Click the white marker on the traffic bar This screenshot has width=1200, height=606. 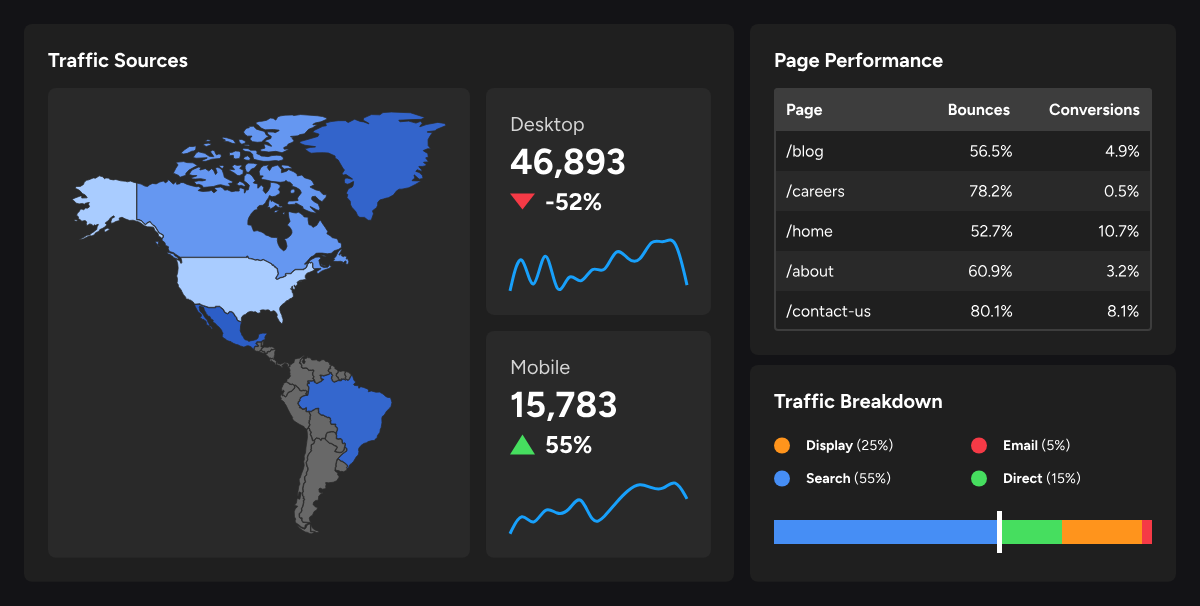[999, 530]
